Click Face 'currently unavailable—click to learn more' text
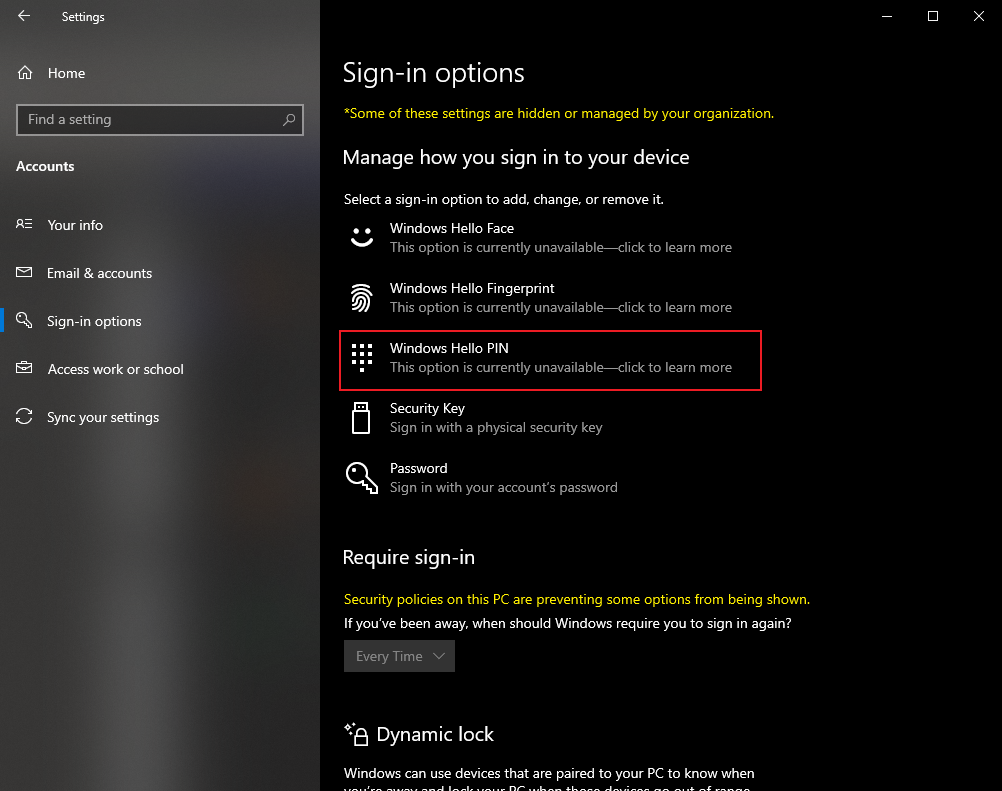Screen dimensions: 1002x791 pyautogui.click(x=561, y=247)
